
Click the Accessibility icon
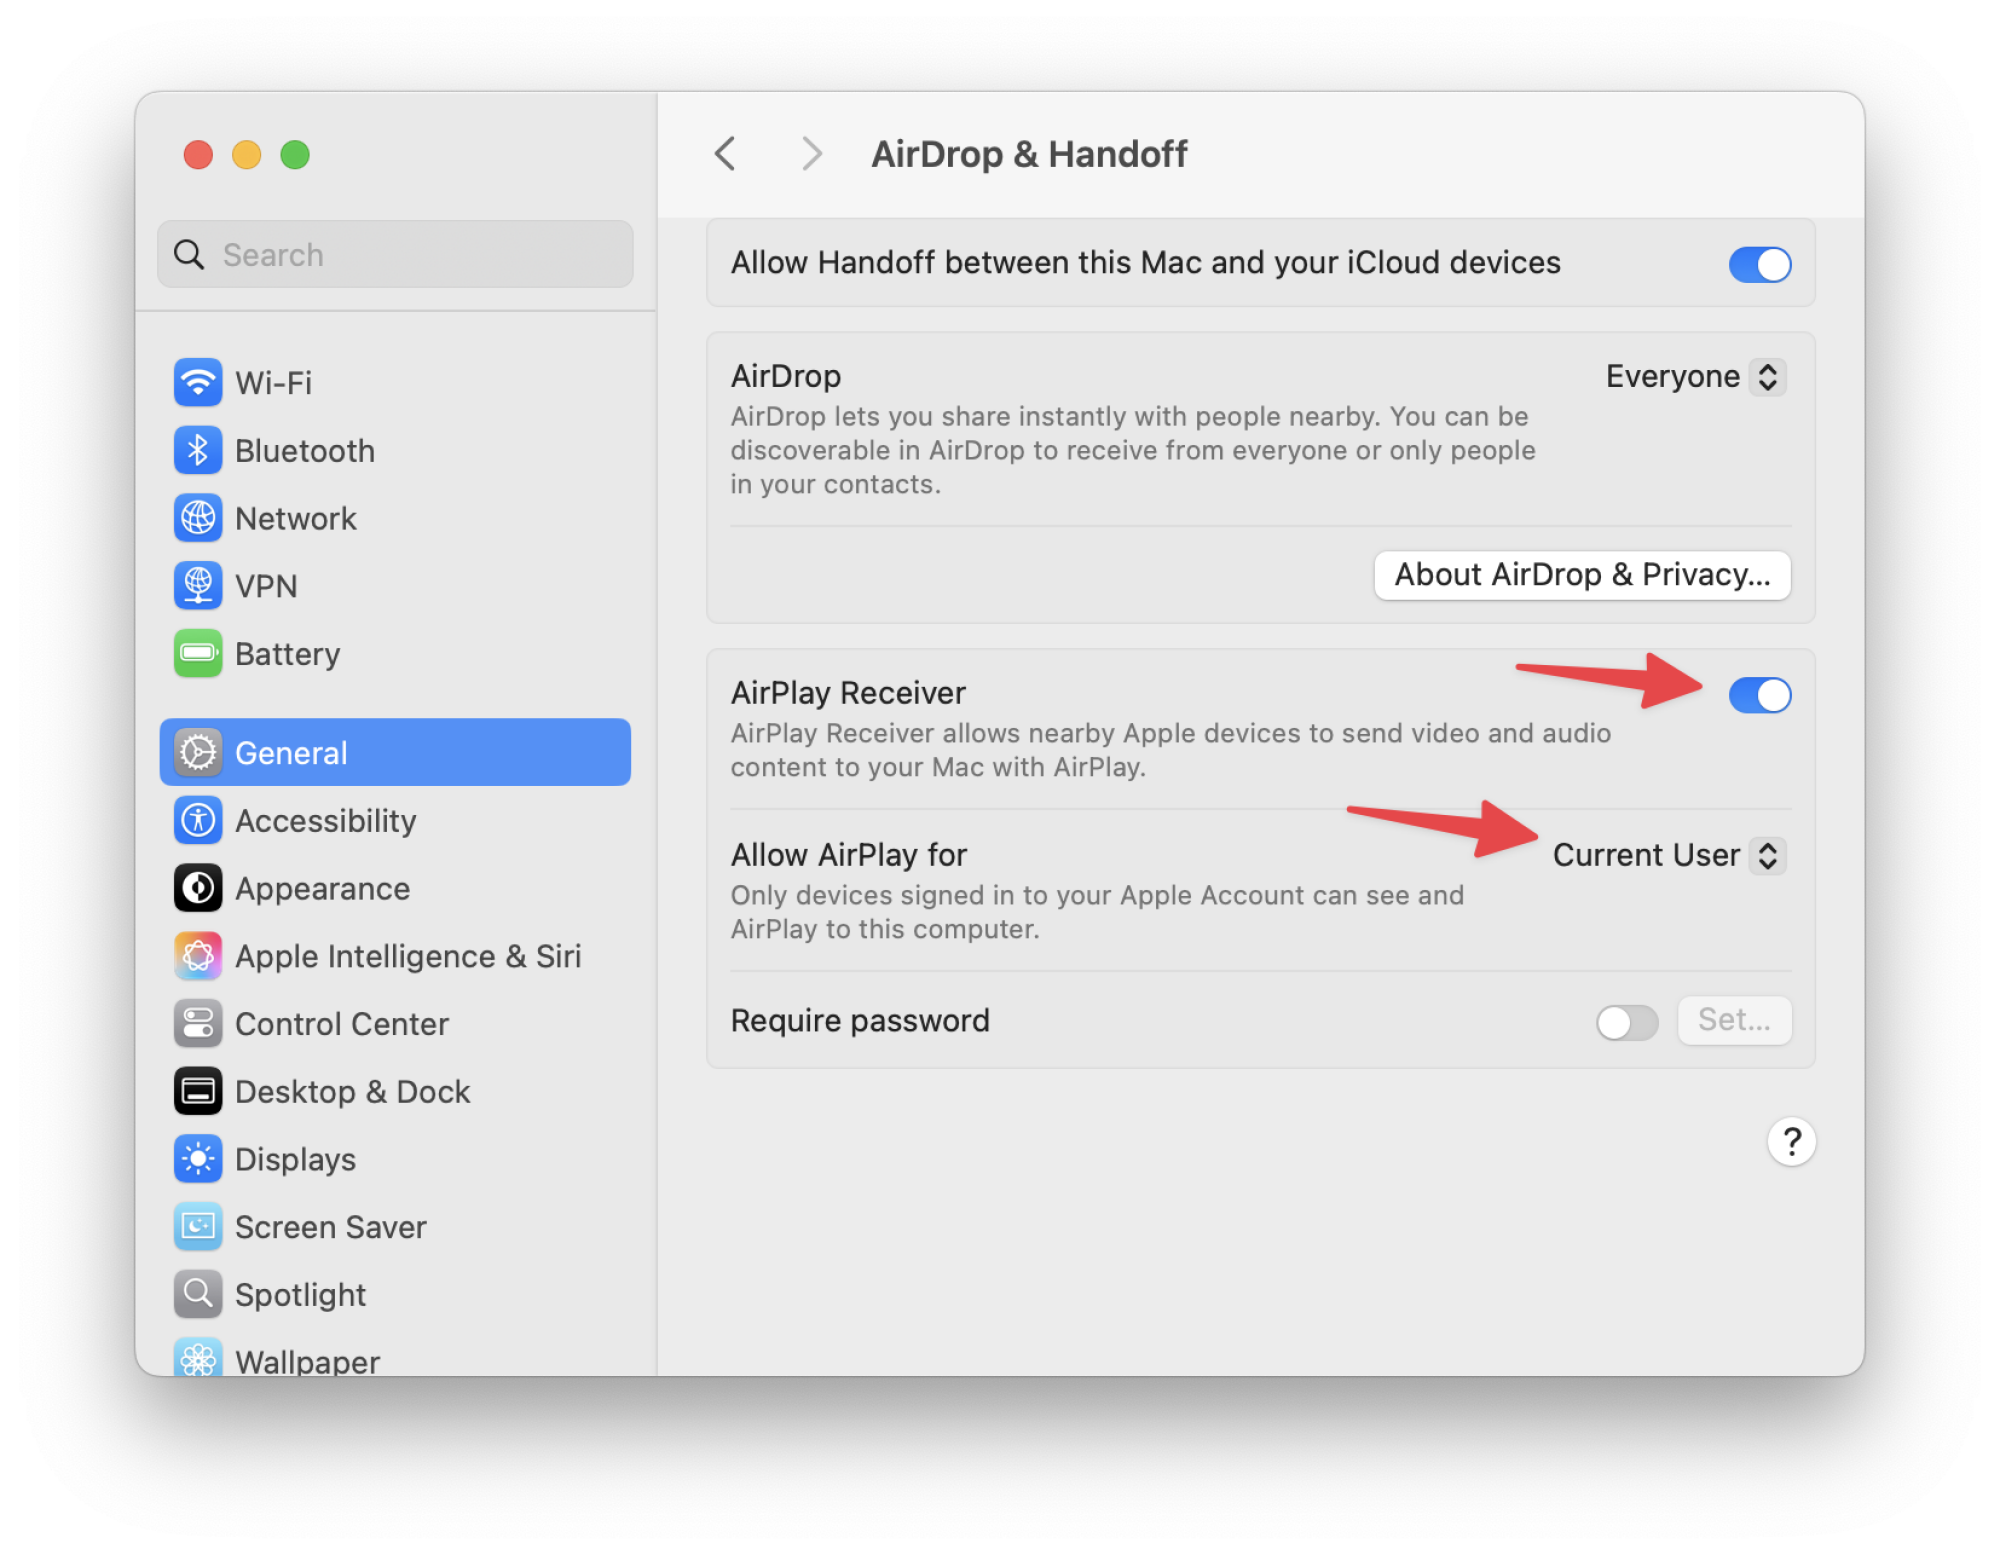(198, 820)
